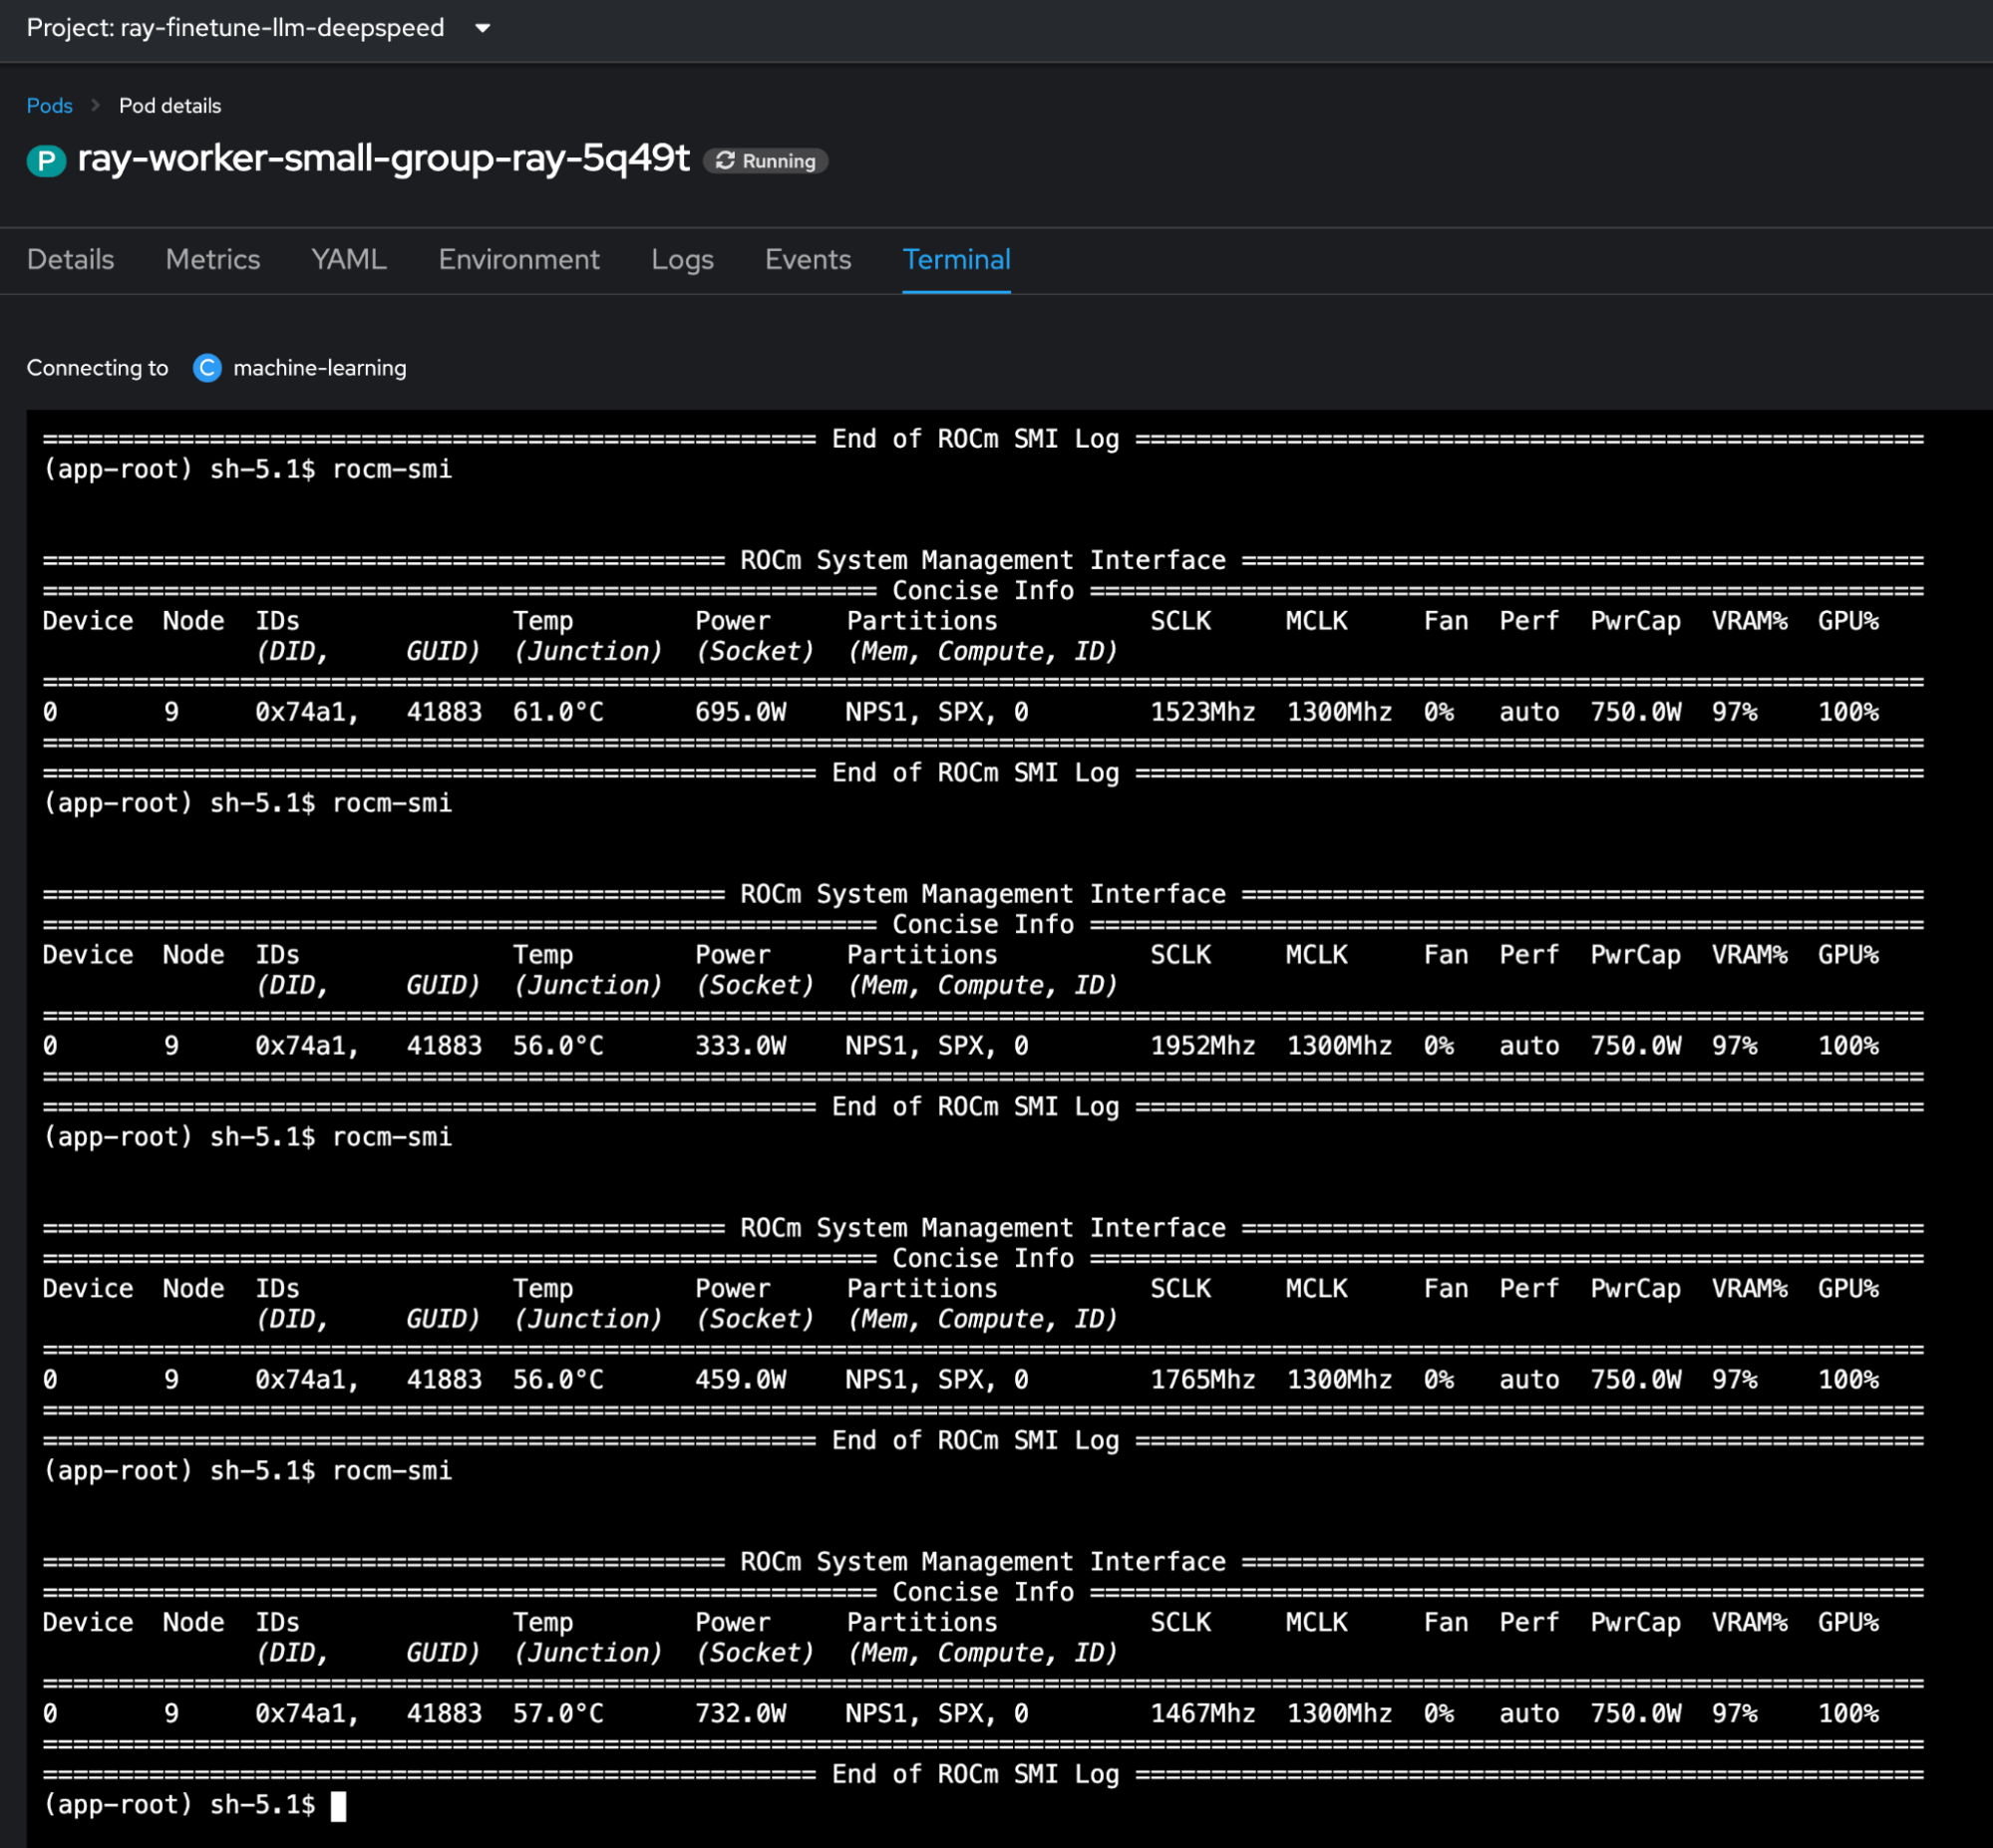Click the Running status badge

click(x=766, y=161)
